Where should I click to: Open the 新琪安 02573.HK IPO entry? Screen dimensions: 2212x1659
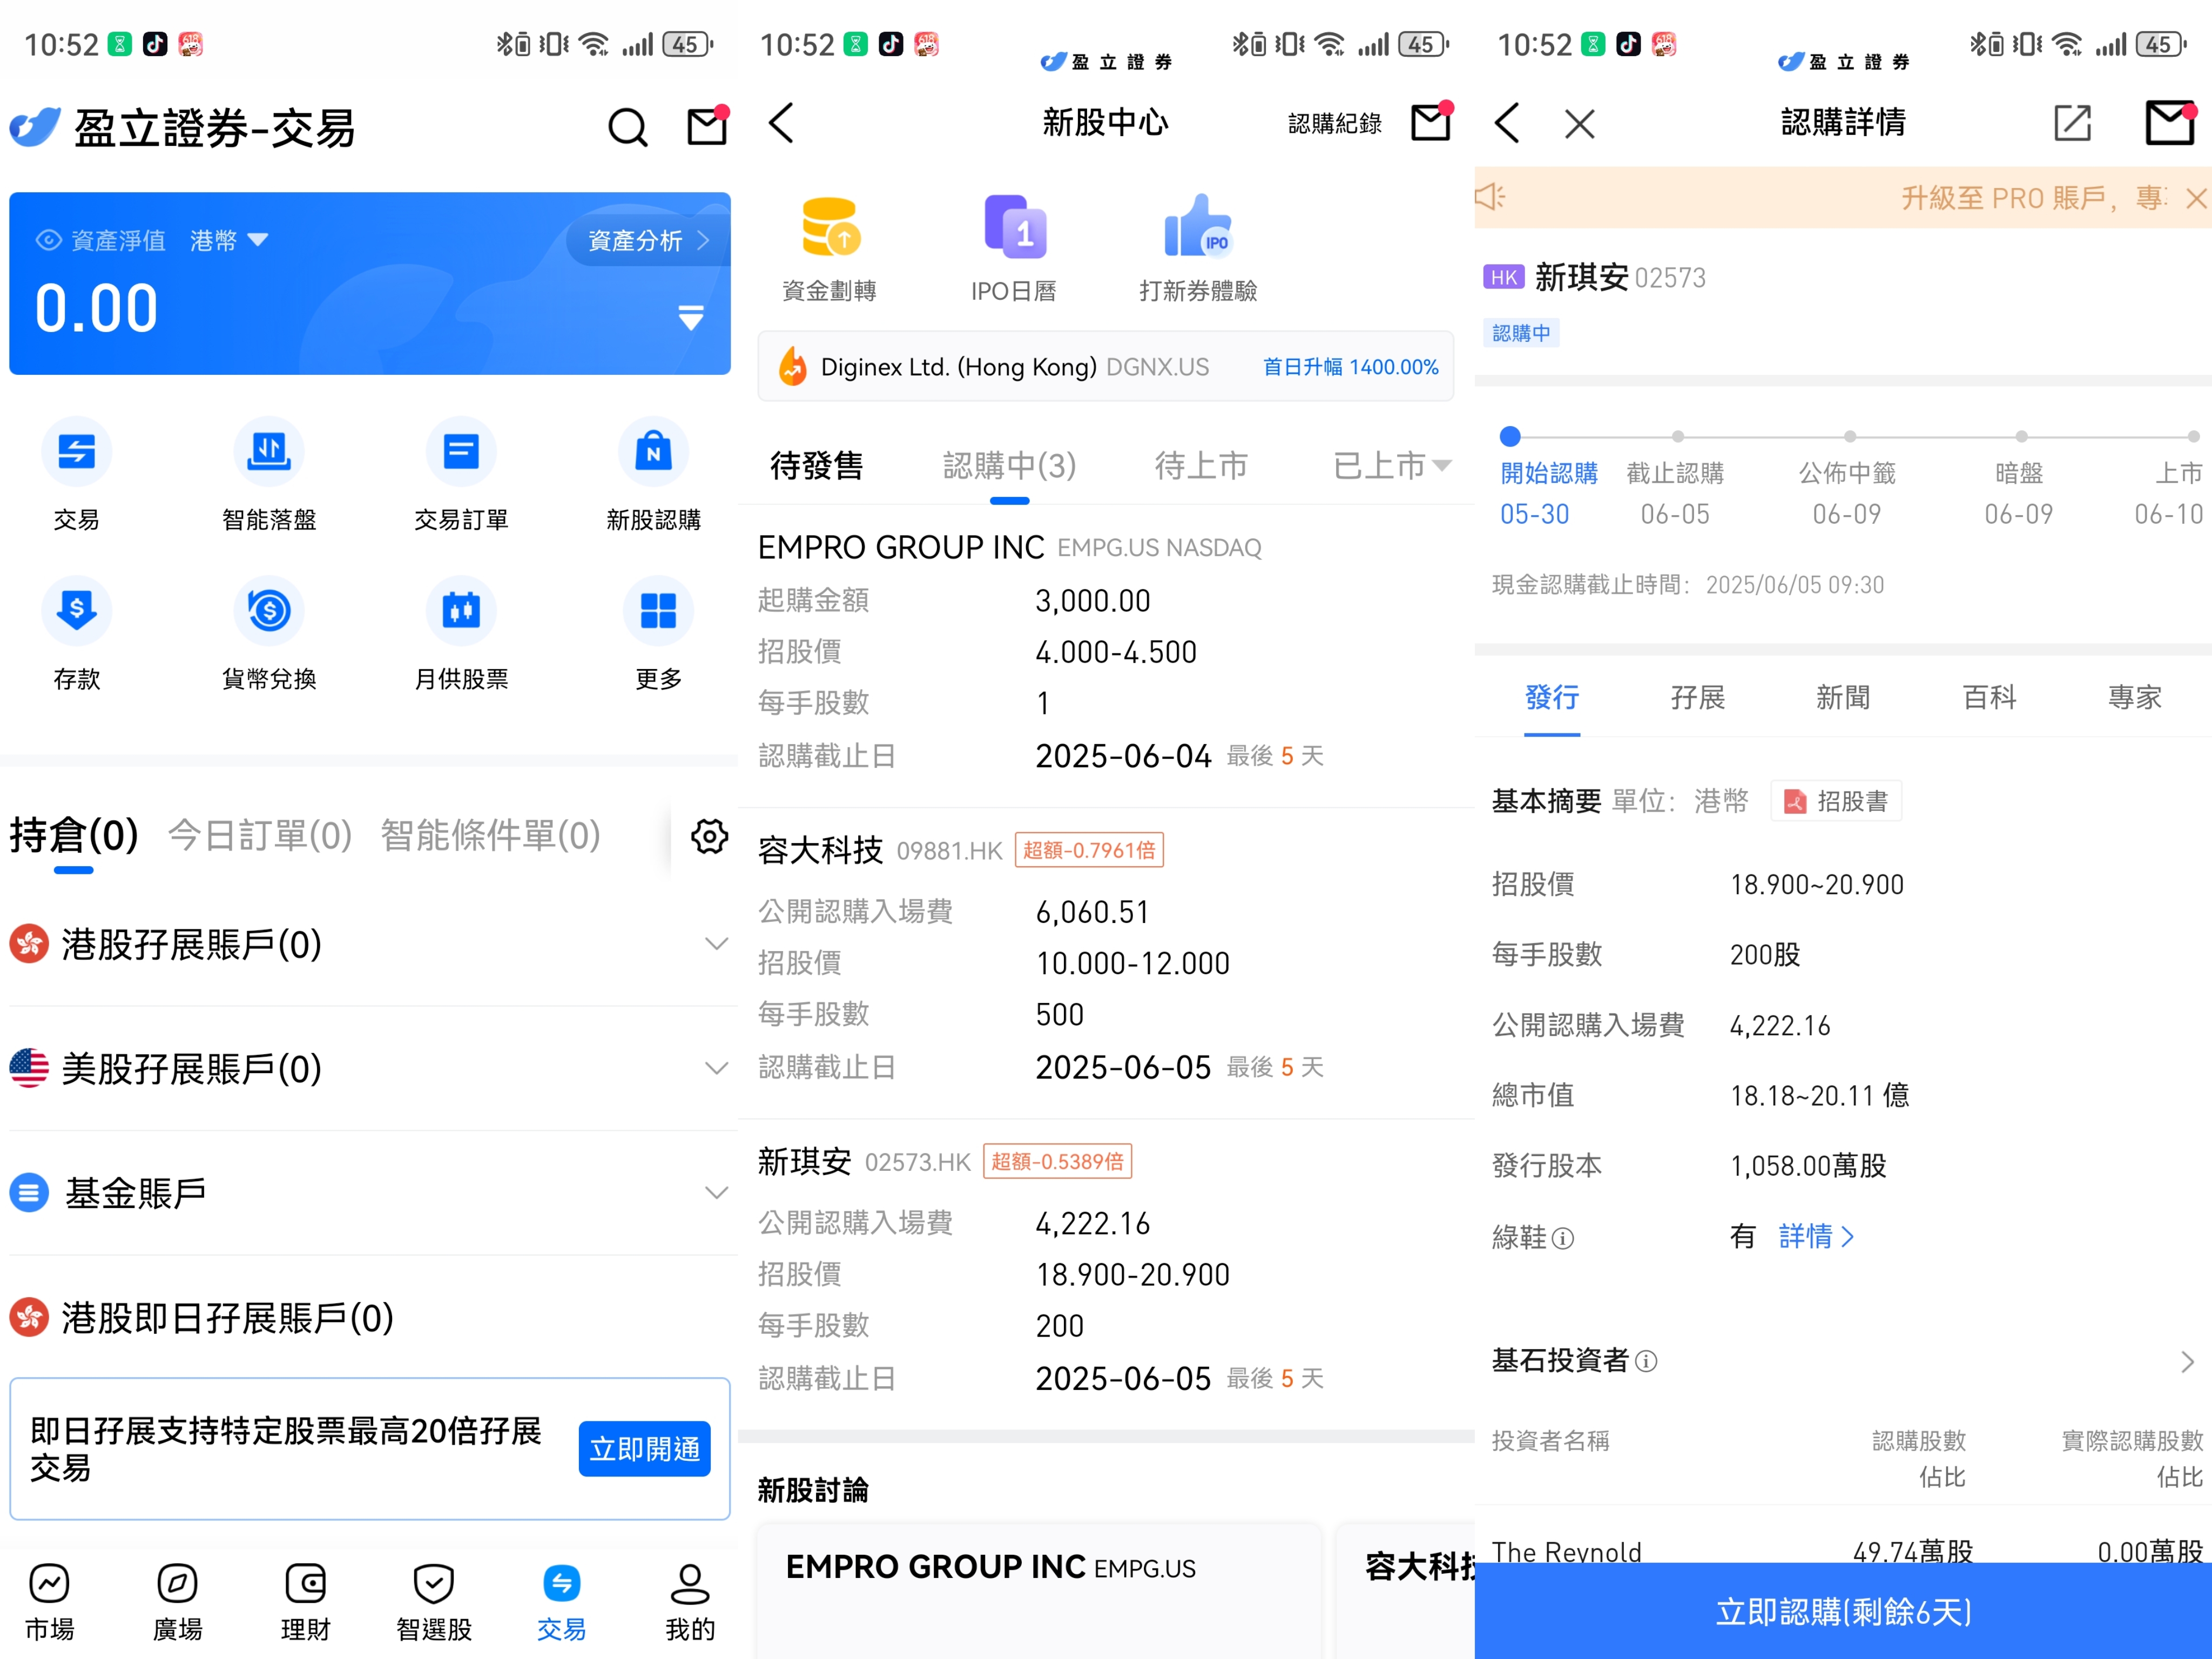(1106, 1274)
